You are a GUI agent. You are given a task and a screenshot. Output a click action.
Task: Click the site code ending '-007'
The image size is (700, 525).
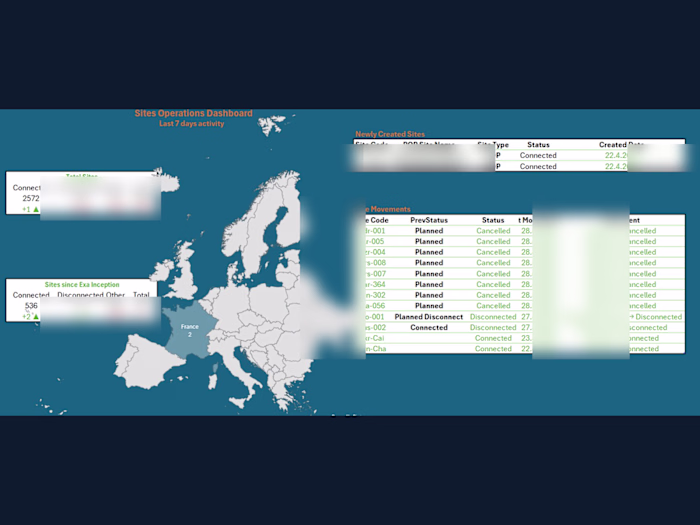point(375,274)
